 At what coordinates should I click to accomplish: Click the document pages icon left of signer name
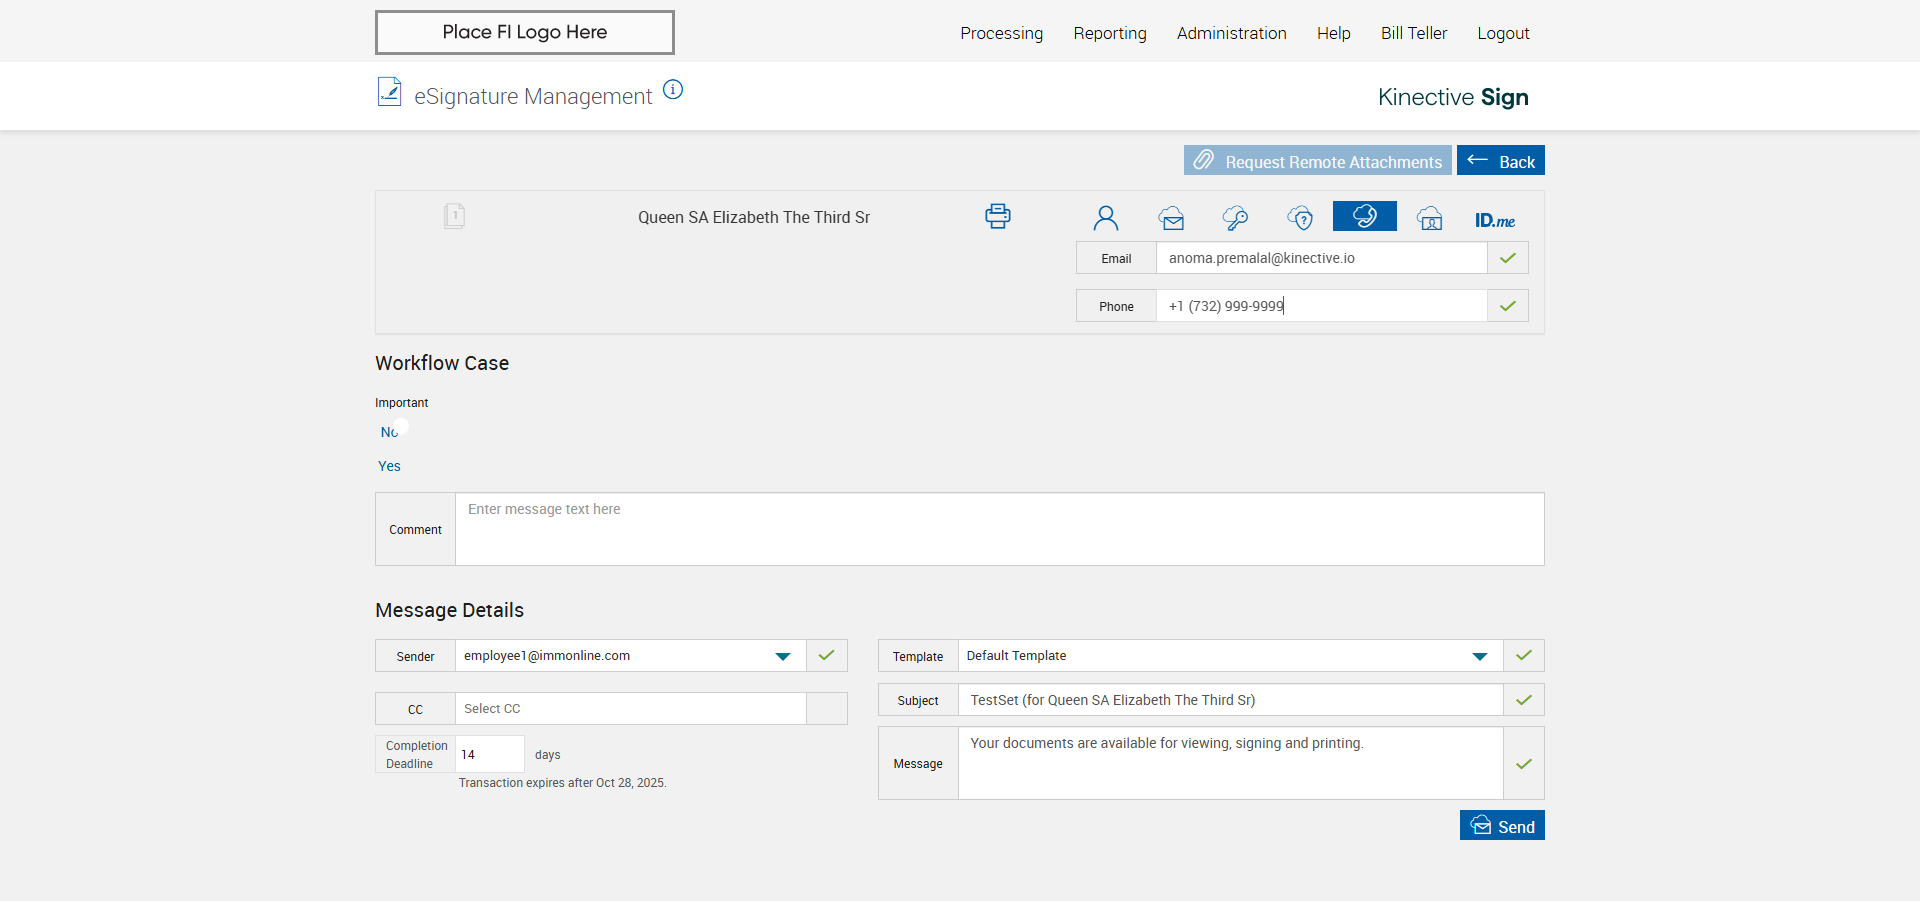(x=454, y=216)
